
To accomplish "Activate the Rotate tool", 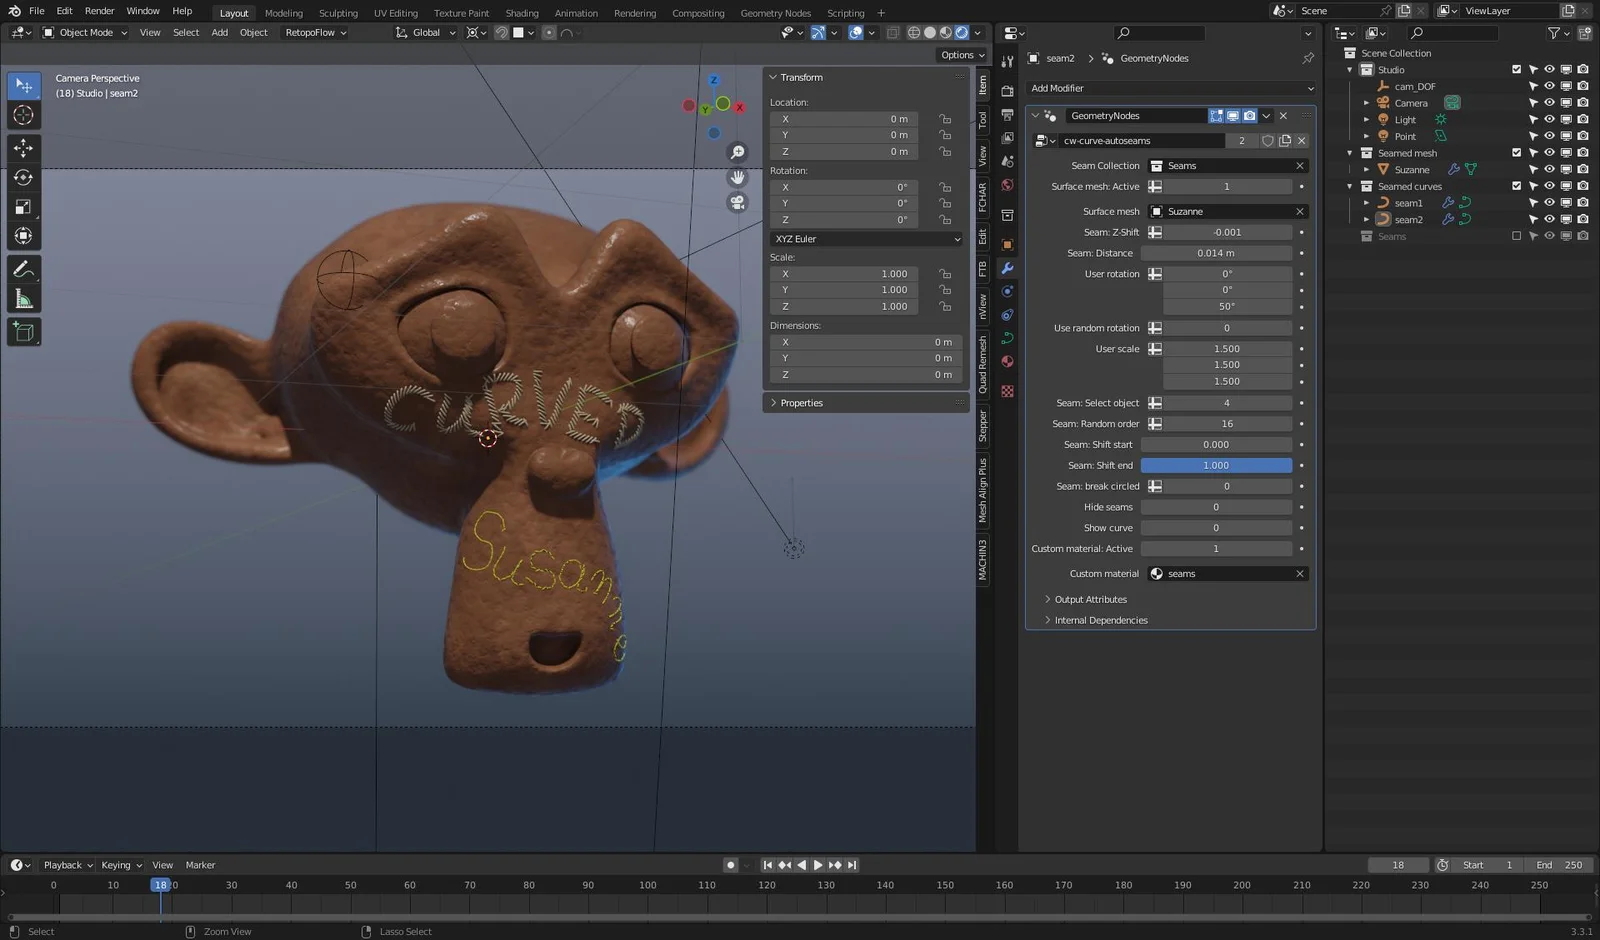I will (23, 177).
